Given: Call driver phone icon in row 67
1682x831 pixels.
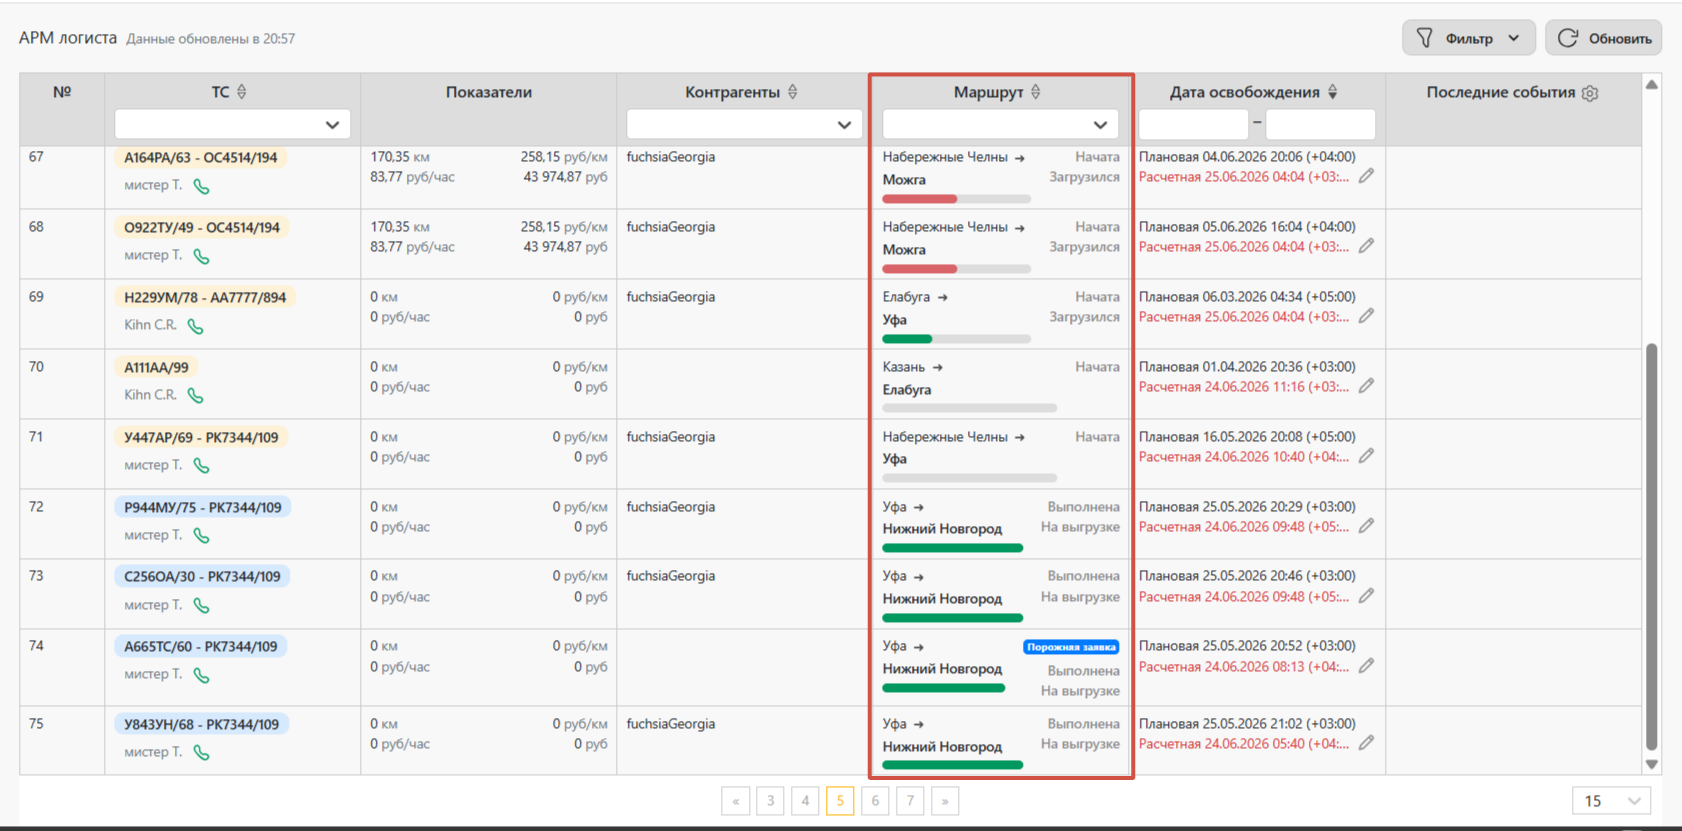Looking at the screenshot, I should pos(201,186).
